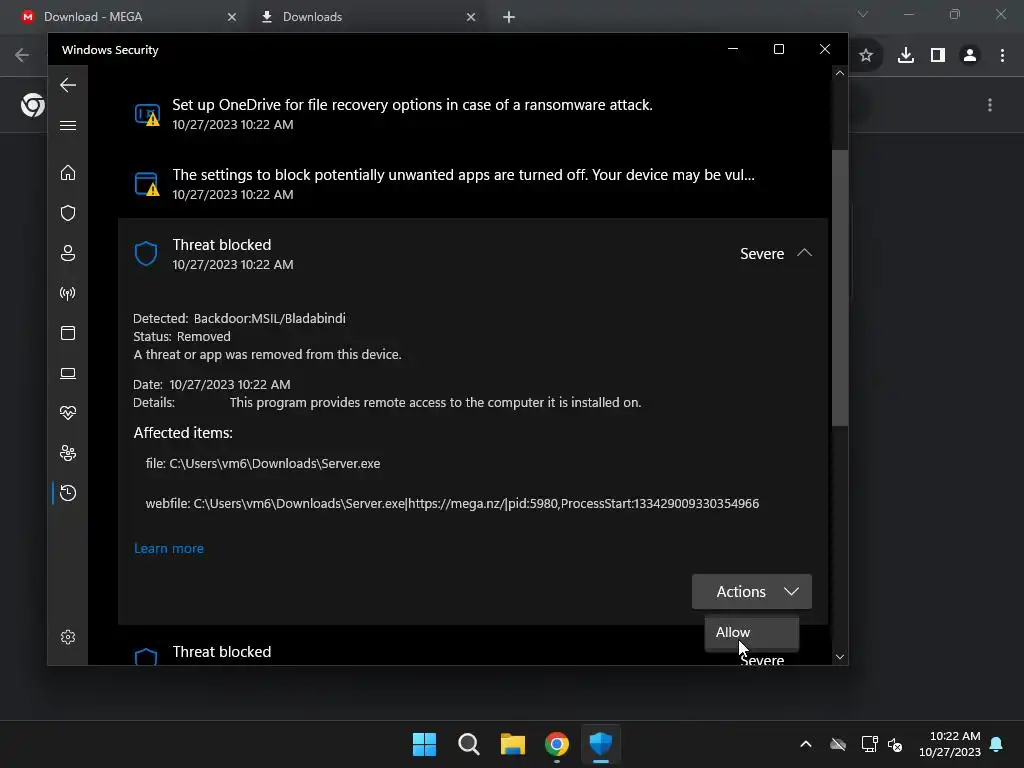Open Windows Security settings gear
The height and width of the screenshot is (768, 1024).
(x=68, y=637)
